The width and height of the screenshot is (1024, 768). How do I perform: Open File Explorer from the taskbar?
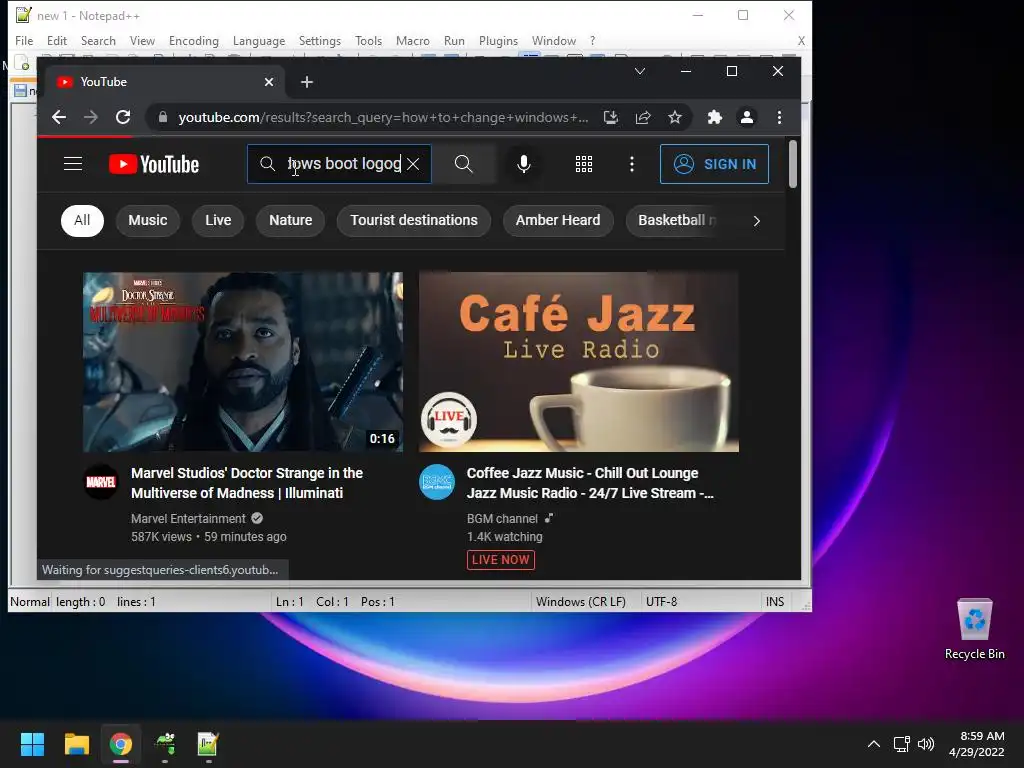tap(76, 744)
